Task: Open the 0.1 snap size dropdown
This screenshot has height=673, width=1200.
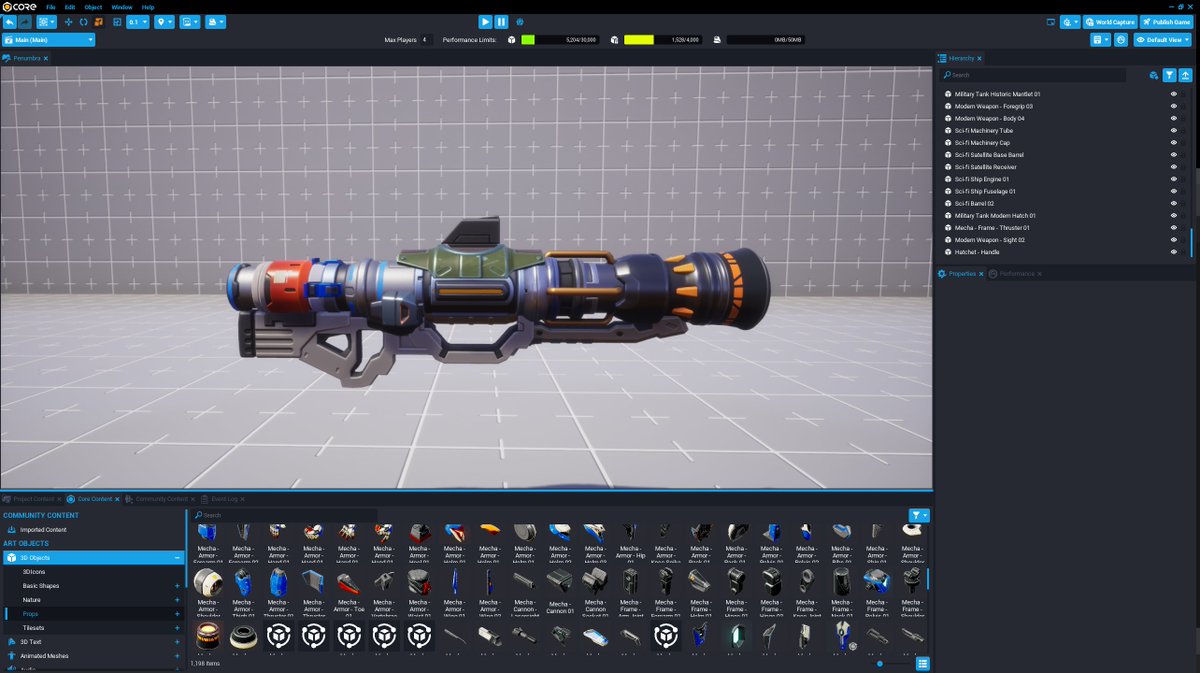Action: (x=138, y=21)
